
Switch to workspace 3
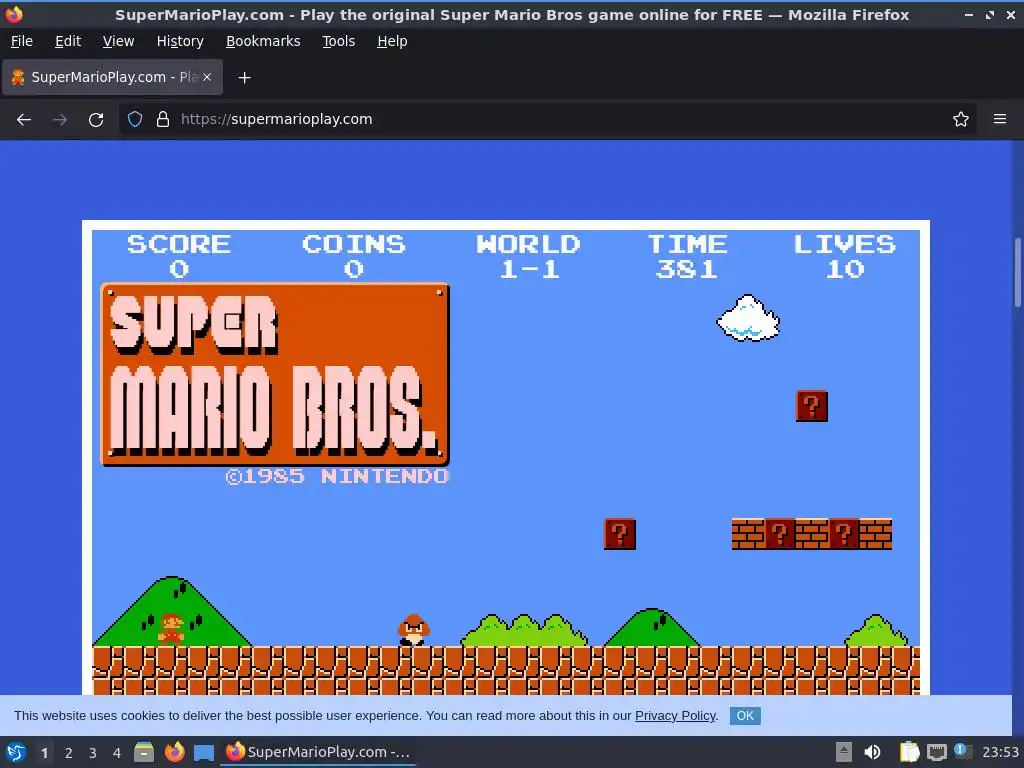pyautogui.click(x=93, y=753)
